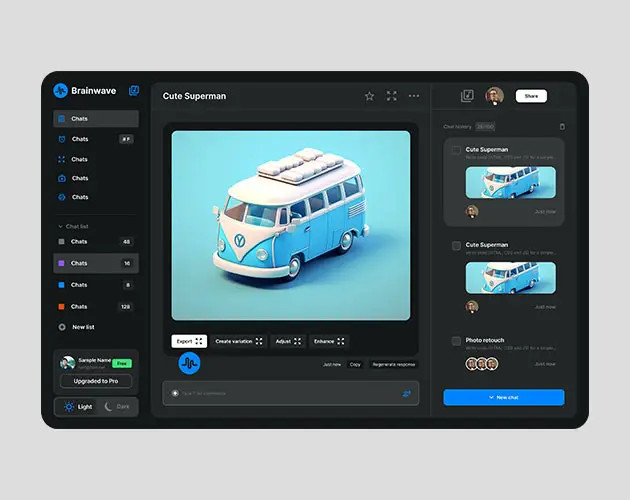The width and height of the screenshot is (630, 500).
Task: Star the Cute Superman chat
Action: [x=369, y=96]
